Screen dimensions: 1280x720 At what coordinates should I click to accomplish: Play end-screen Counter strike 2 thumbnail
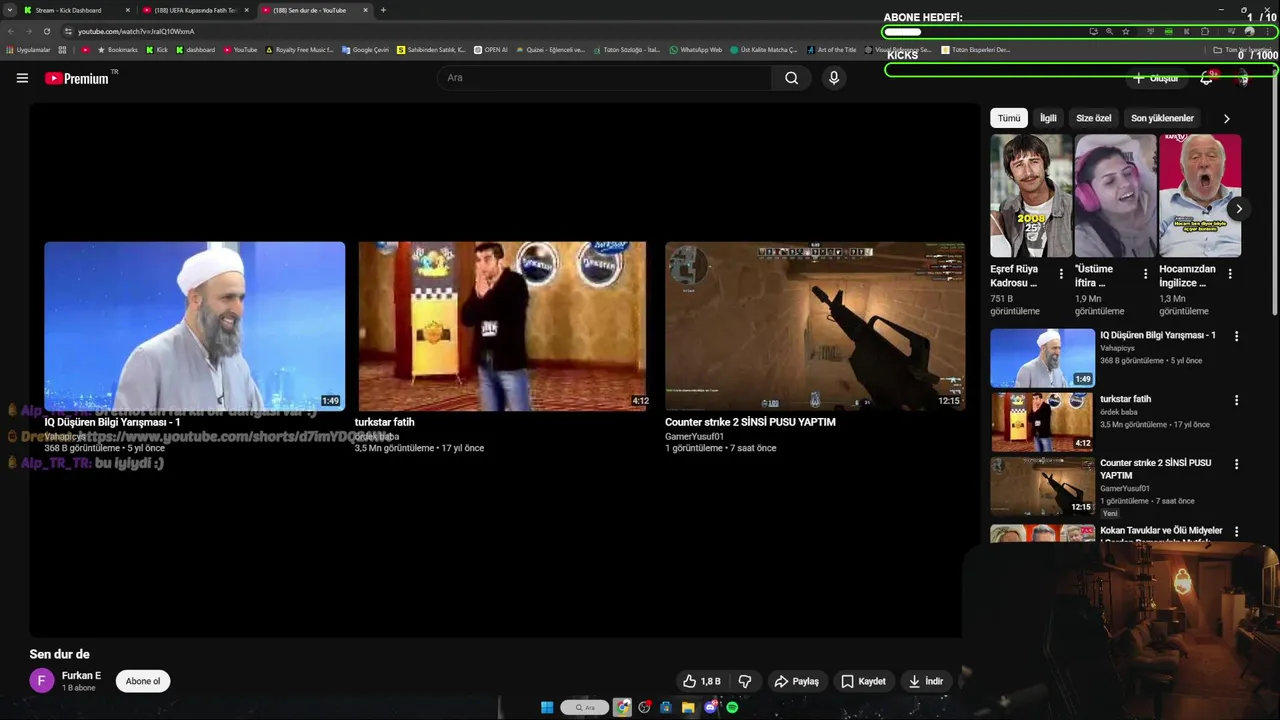click(815, 326)
